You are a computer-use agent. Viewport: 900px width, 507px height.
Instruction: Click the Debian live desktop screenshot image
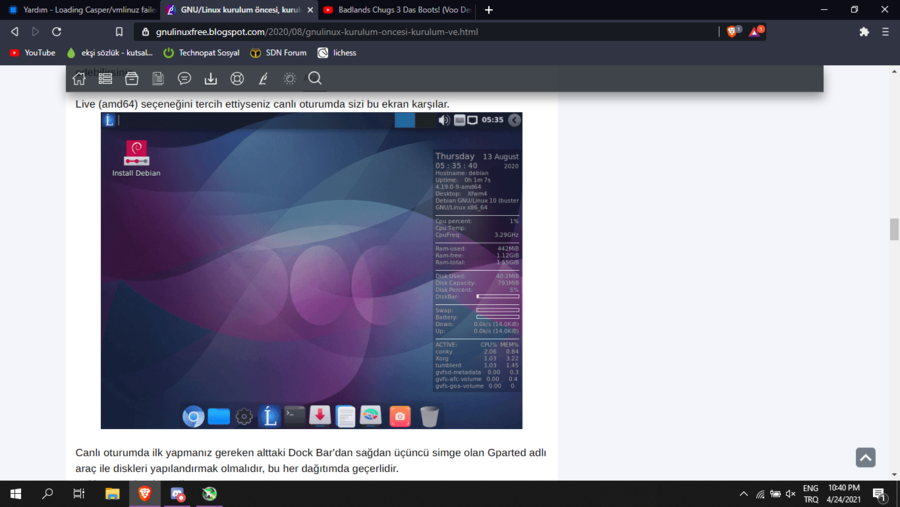(312, 270)
